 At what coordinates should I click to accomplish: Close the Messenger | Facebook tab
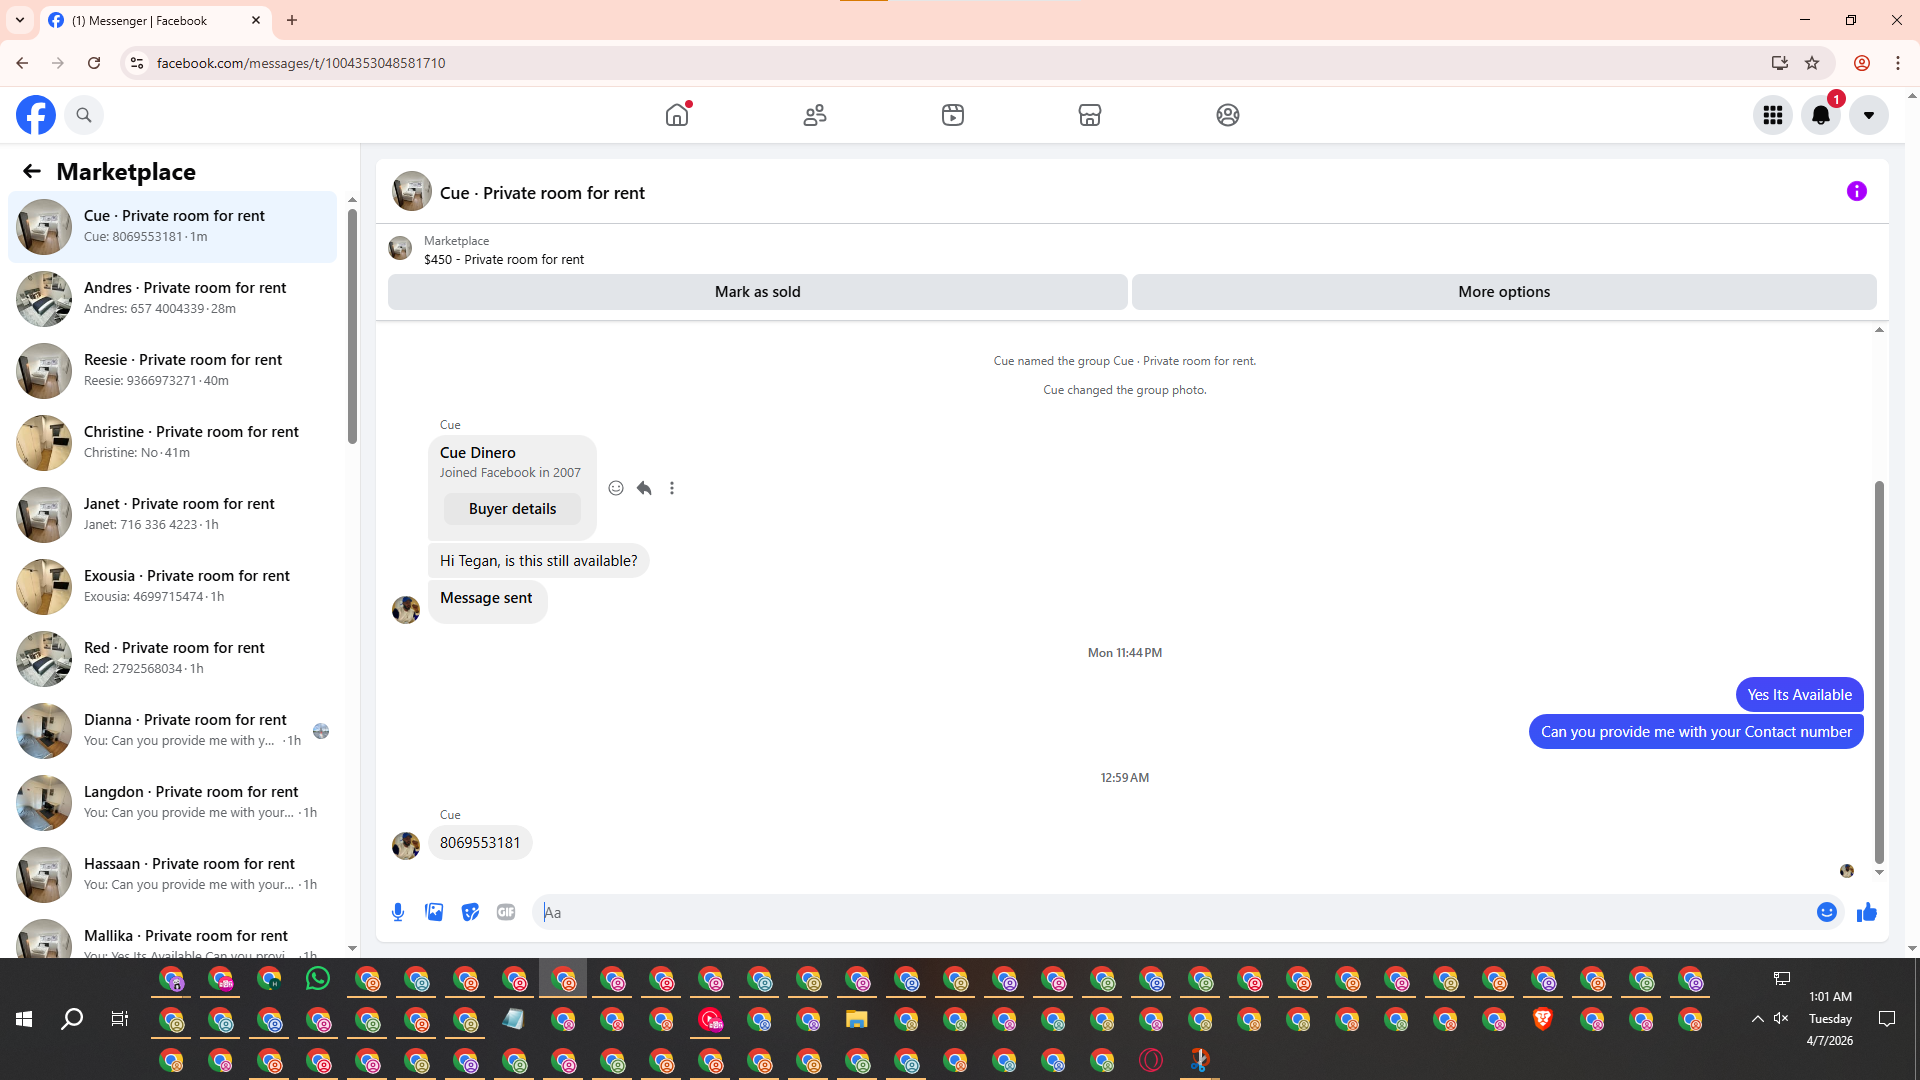[x=256, y=20]
